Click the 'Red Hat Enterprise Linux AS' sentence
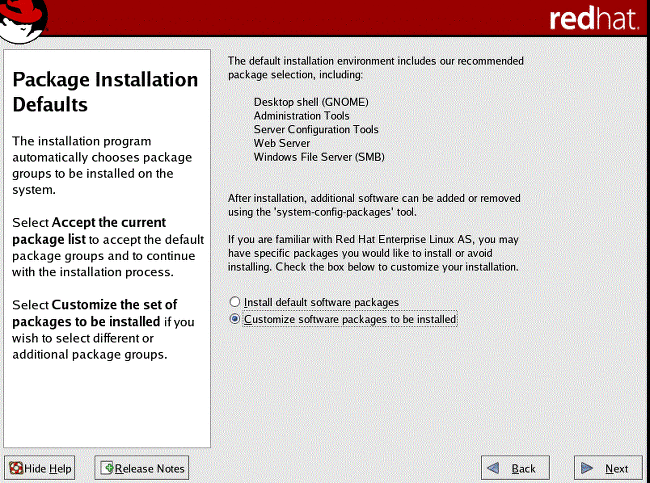650x483 pixels. click(x=373, y=253)
